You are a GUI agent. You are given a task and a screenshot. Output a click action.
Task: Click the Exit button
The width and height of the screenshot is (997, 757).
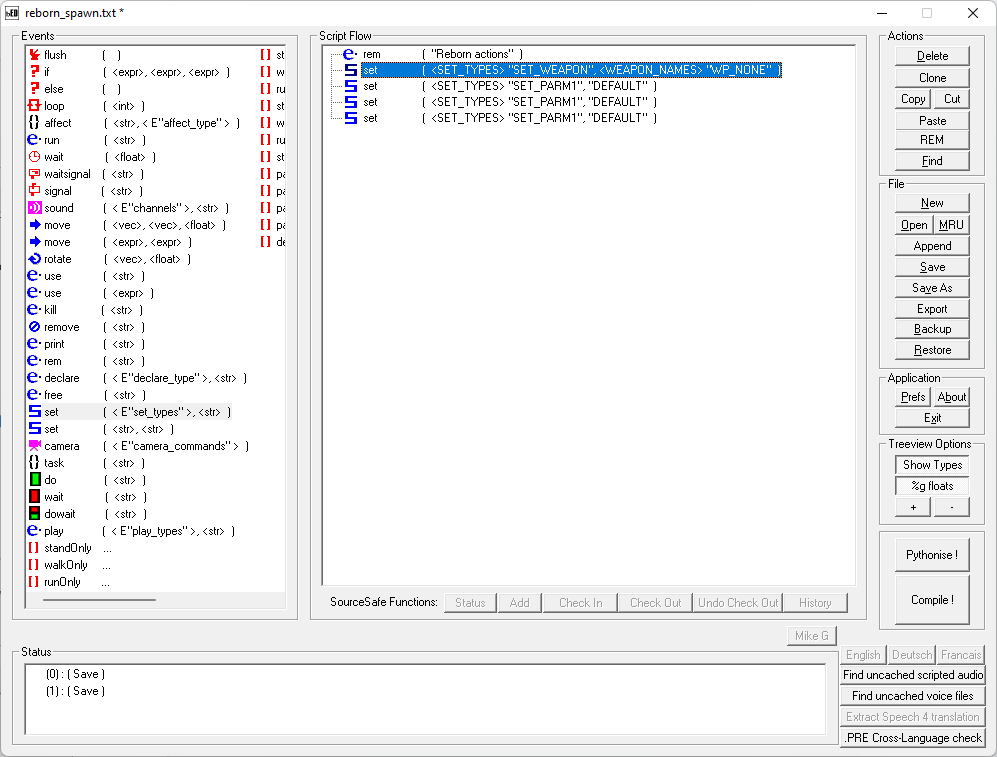[x=932, y=418]
